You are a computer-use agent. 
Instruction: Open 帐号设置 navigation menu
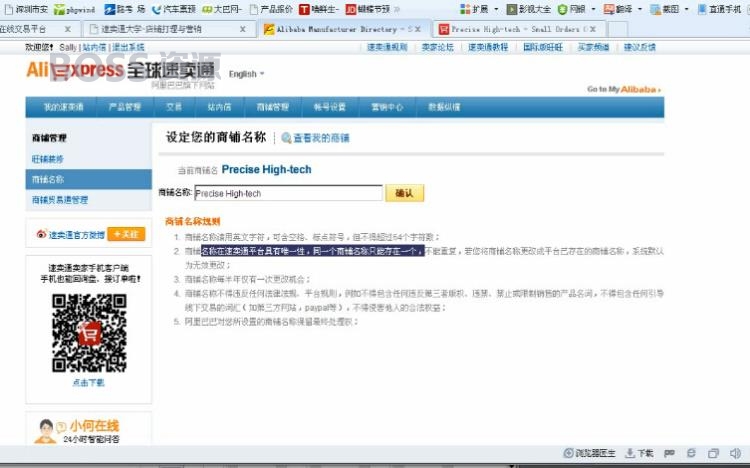click(x=330, y=107)
